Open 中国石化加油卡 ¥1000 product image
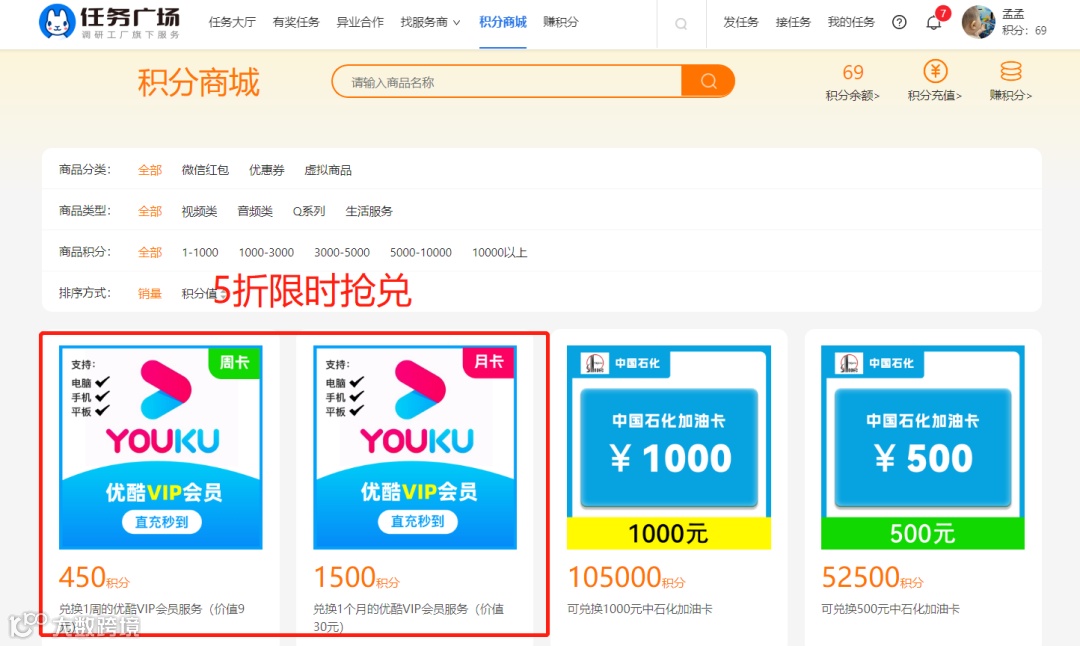The width and height of the screenshot is (1080, 646). pos(669,447)
